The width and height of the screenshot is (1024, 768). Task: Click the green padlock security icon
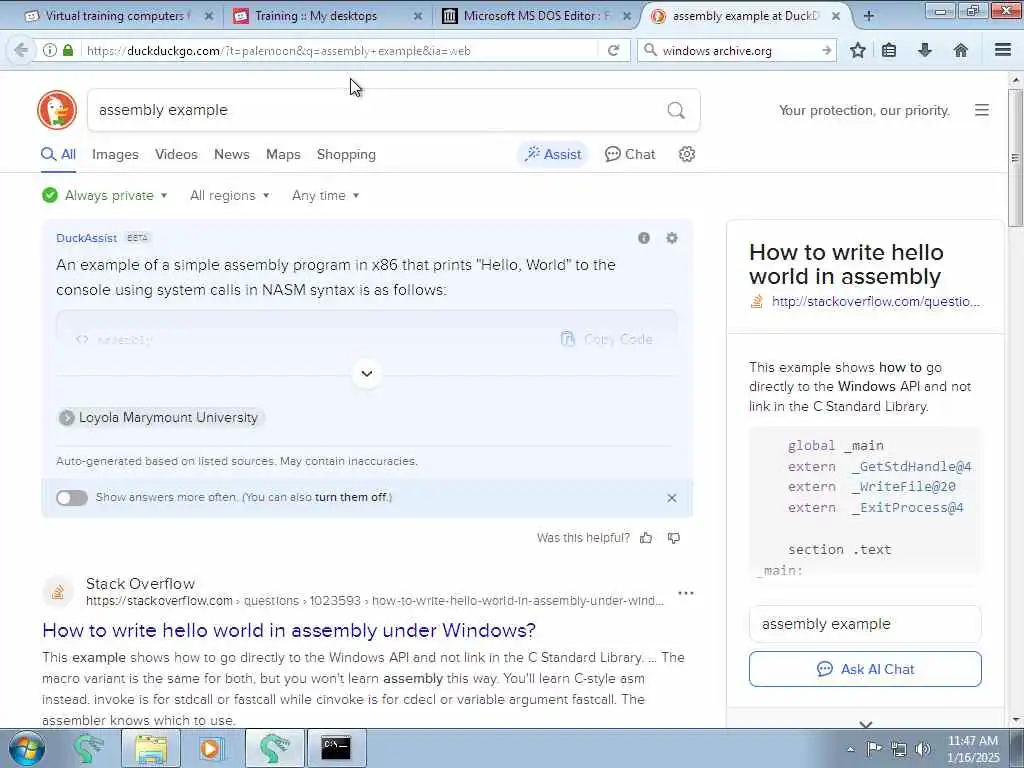[x=68, y=50]
